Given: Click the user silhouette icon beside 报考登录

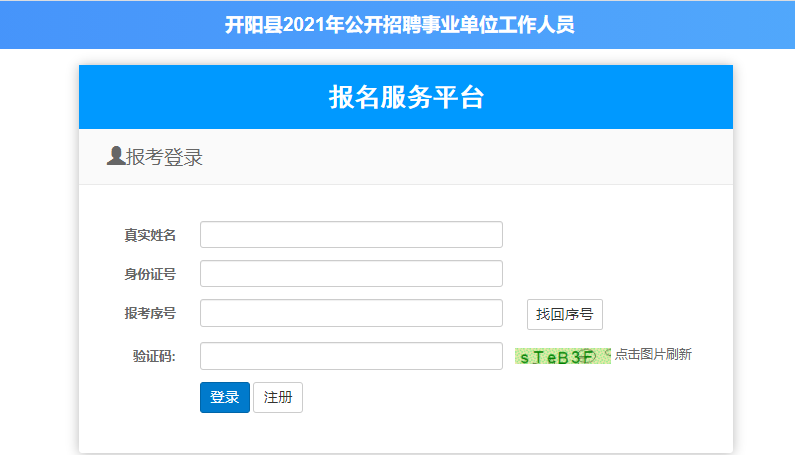Looking at the screenshot, I should click(x=116, y=156).
